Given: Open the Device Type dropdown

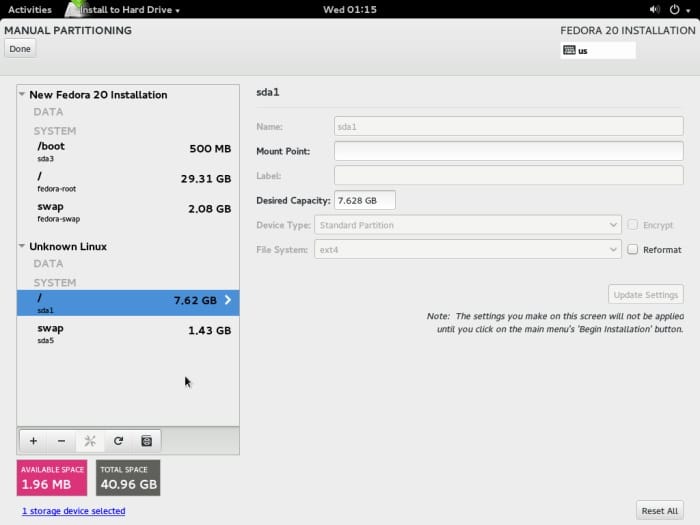Looking at the screenshot, I should [468, 225].
